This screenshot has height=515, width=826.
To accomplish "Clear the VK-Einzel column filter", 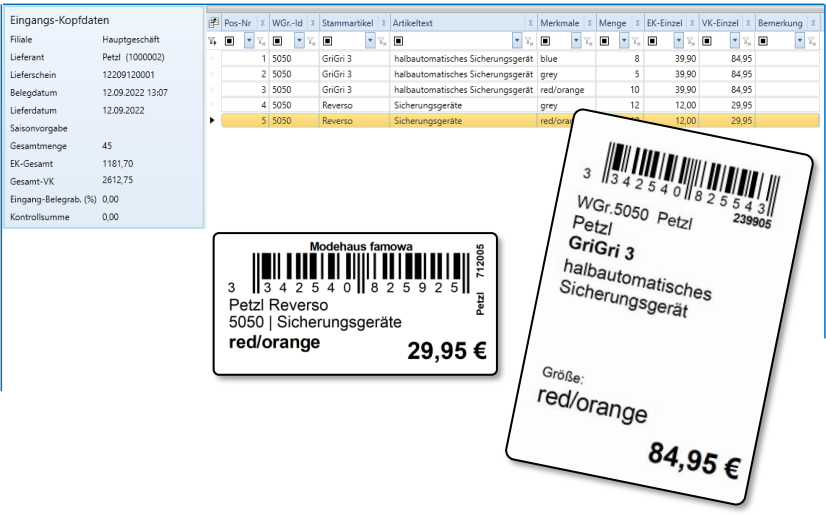I will (x=747, y=41).
